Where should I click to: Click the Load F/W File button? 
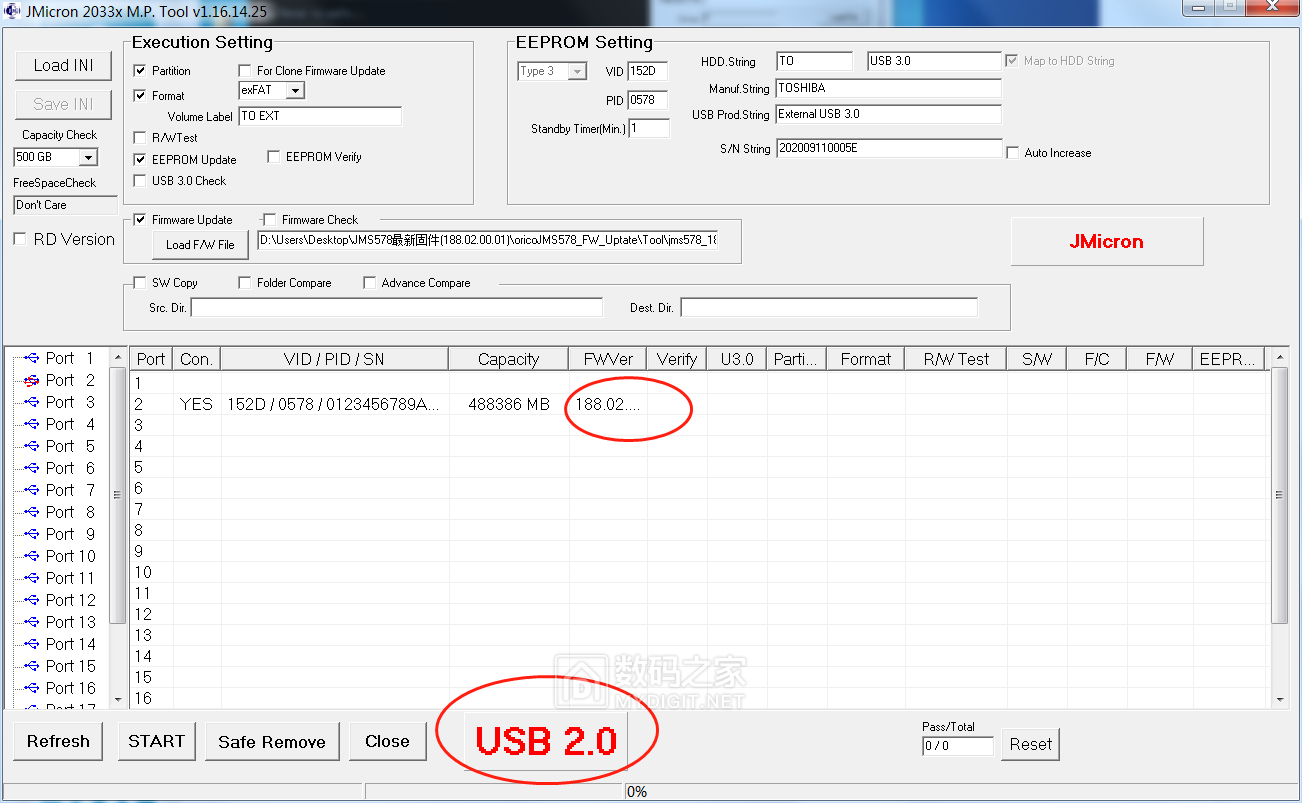pos(200,244)
